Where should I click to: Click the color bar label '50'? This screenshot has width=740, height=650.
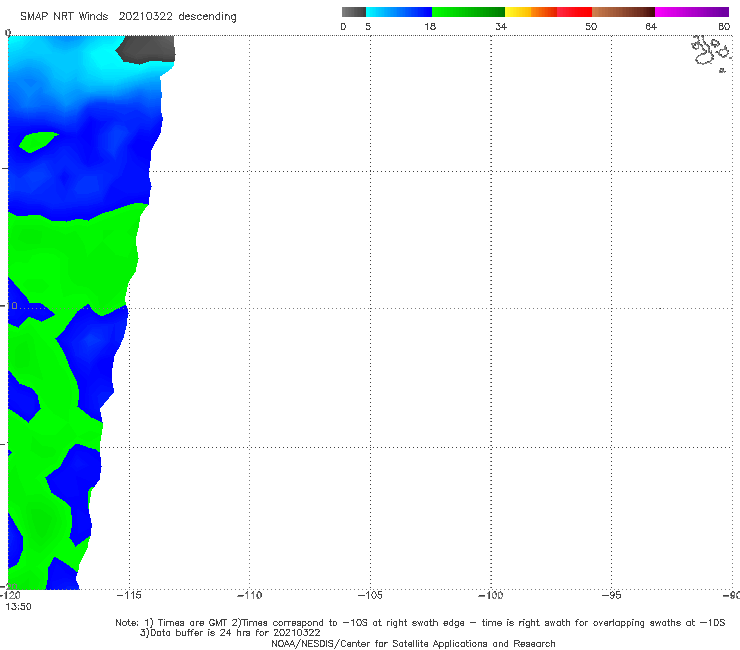pyautogui.click(x=591, y=27)
